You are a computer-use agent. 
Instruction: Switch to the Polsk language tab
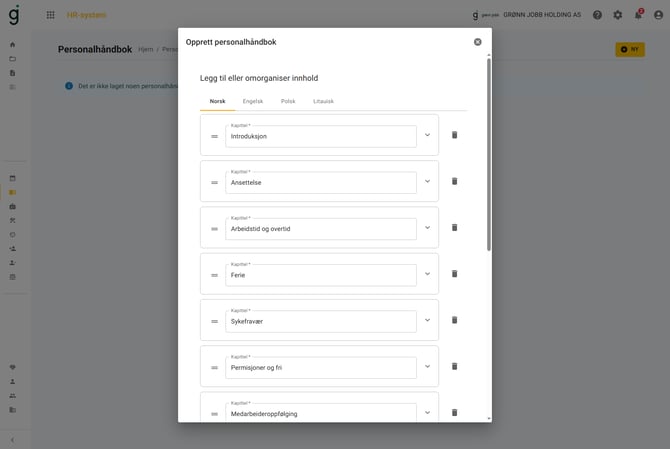tap(288, 101)
